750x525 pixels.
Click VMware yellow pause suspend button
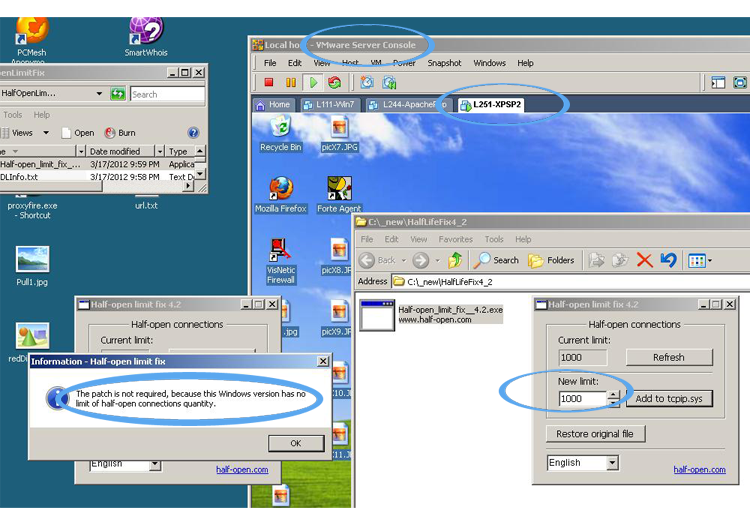[291, 83]
